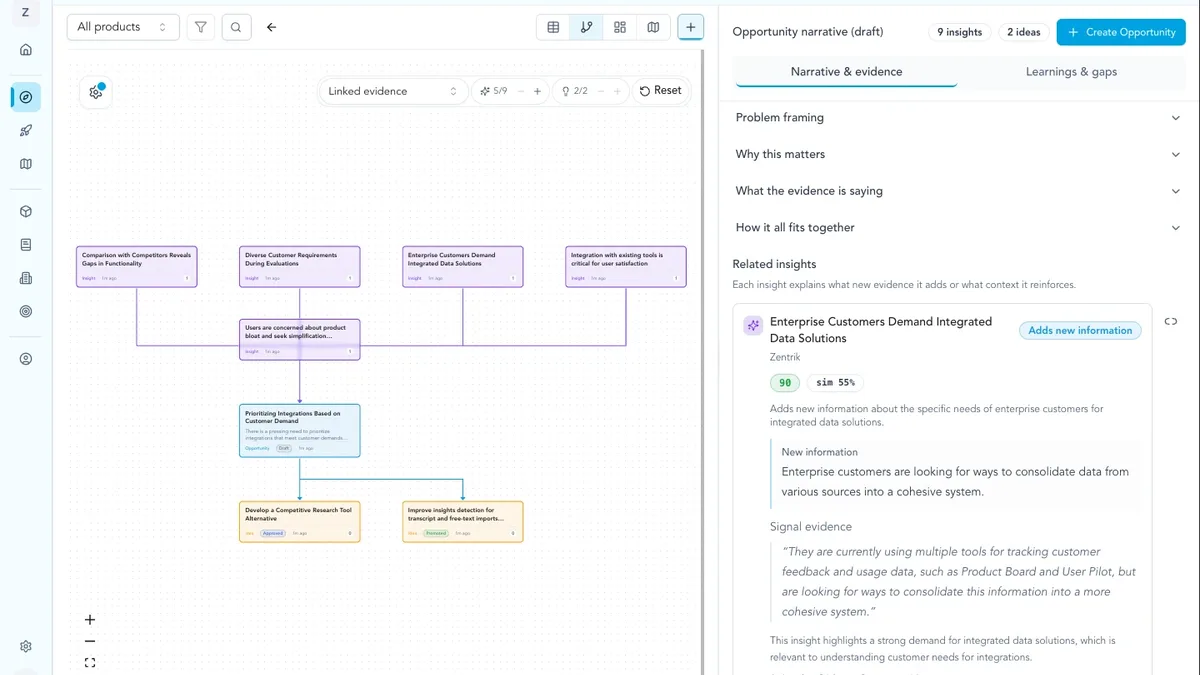Zoom in on the canvas
Screen dimensions: 1200x675
(x=90, y=620)
